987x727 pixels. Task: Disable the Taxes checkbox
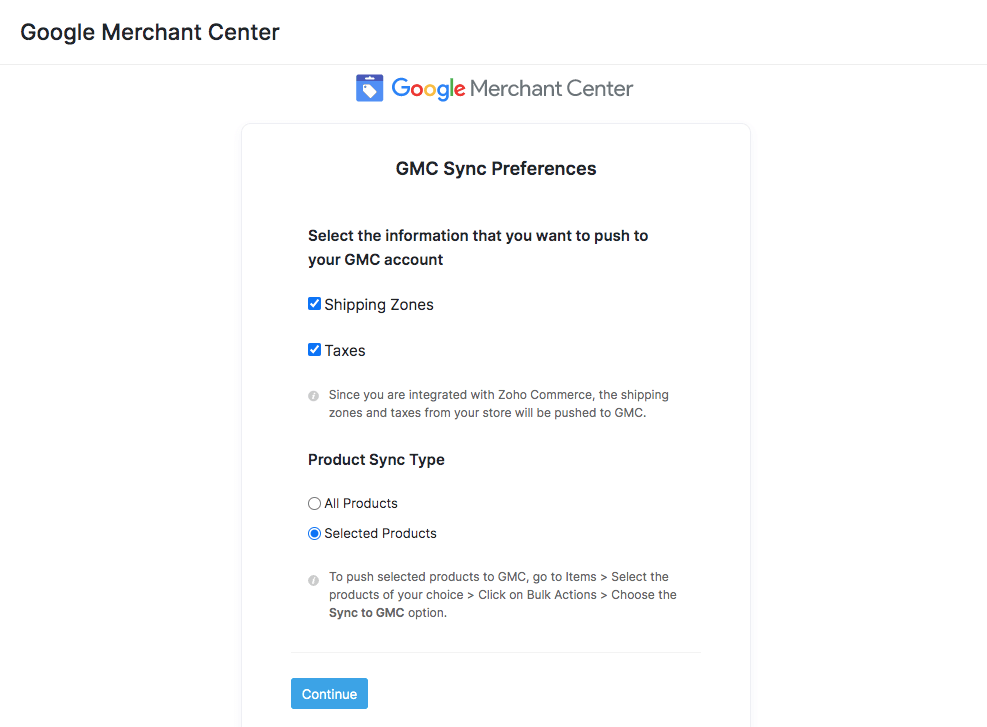click(314, 350)
